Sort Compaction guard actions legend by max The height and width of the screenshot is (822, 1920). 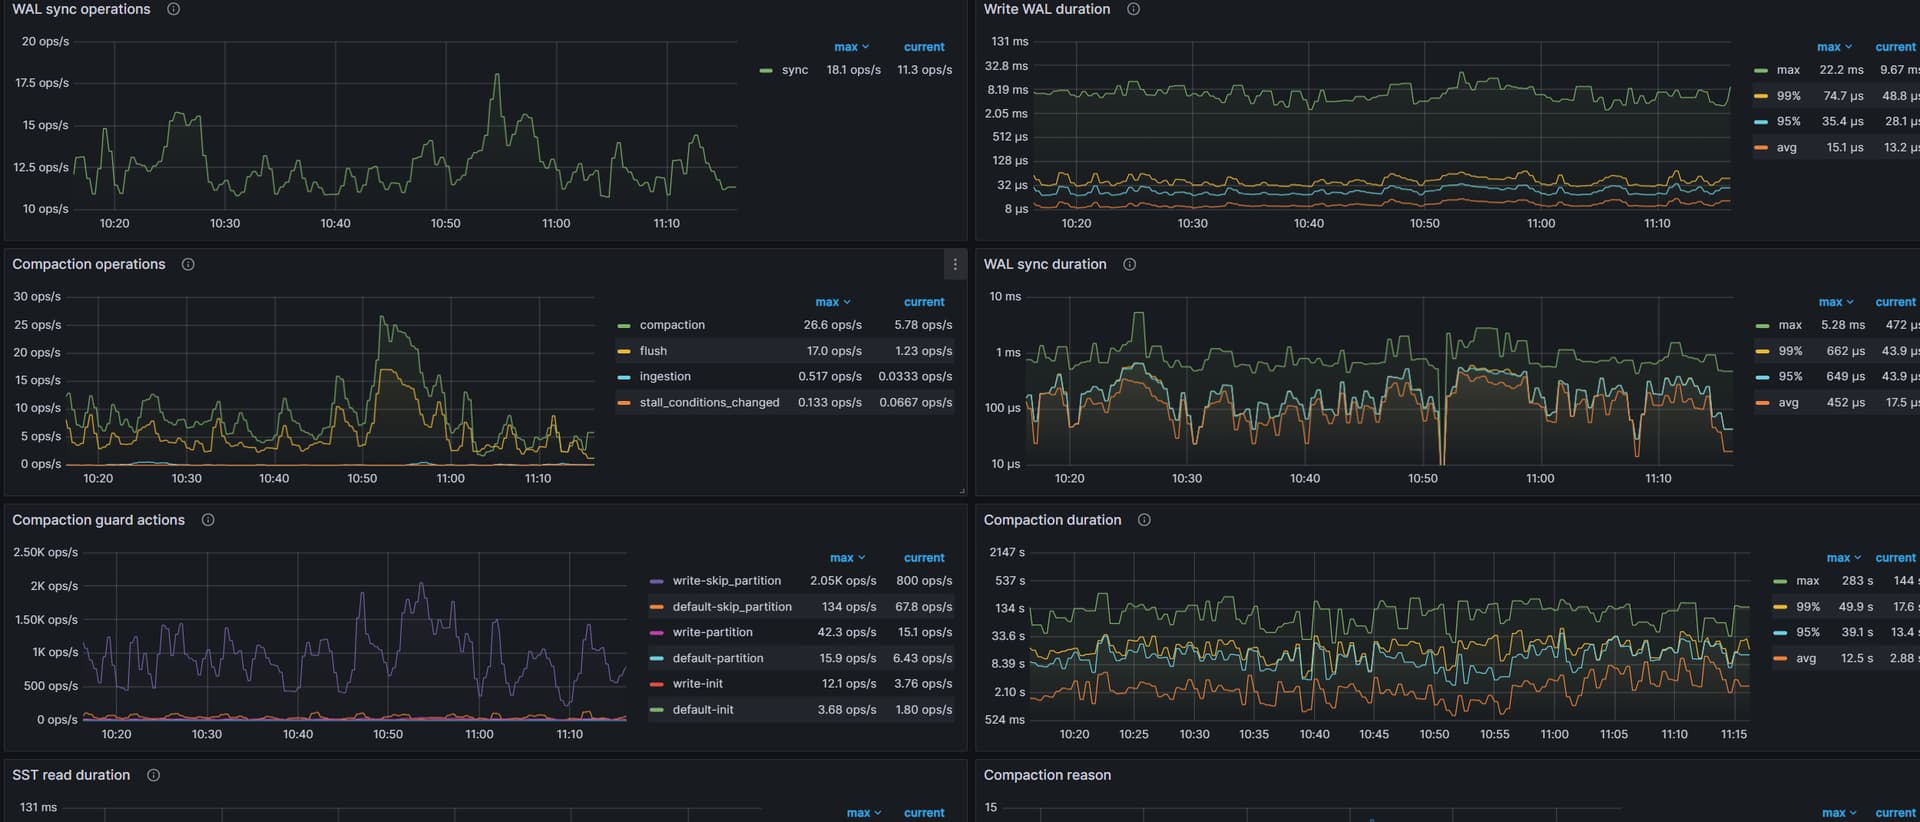[x=847, y=558]
